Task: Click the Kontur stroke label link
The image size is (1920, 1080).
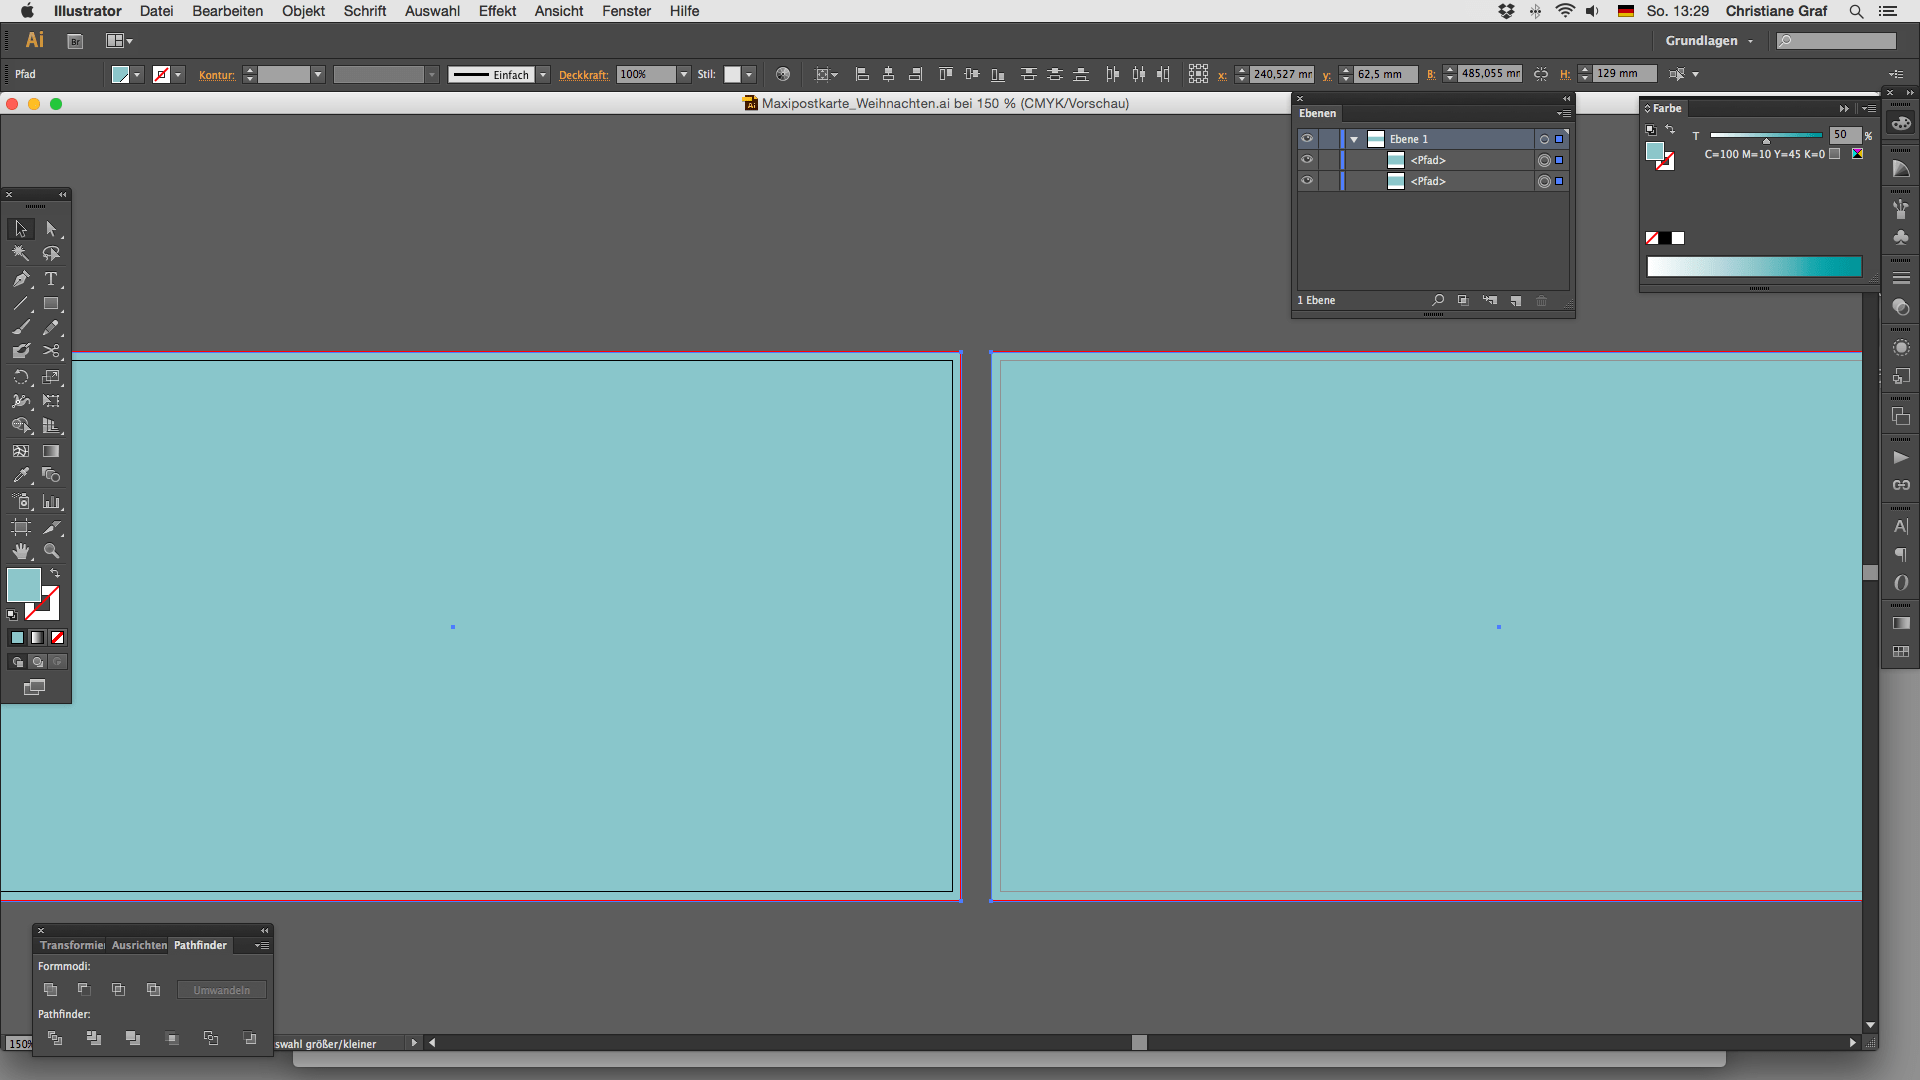Action: pyautogui.click(x=216, y=75)
